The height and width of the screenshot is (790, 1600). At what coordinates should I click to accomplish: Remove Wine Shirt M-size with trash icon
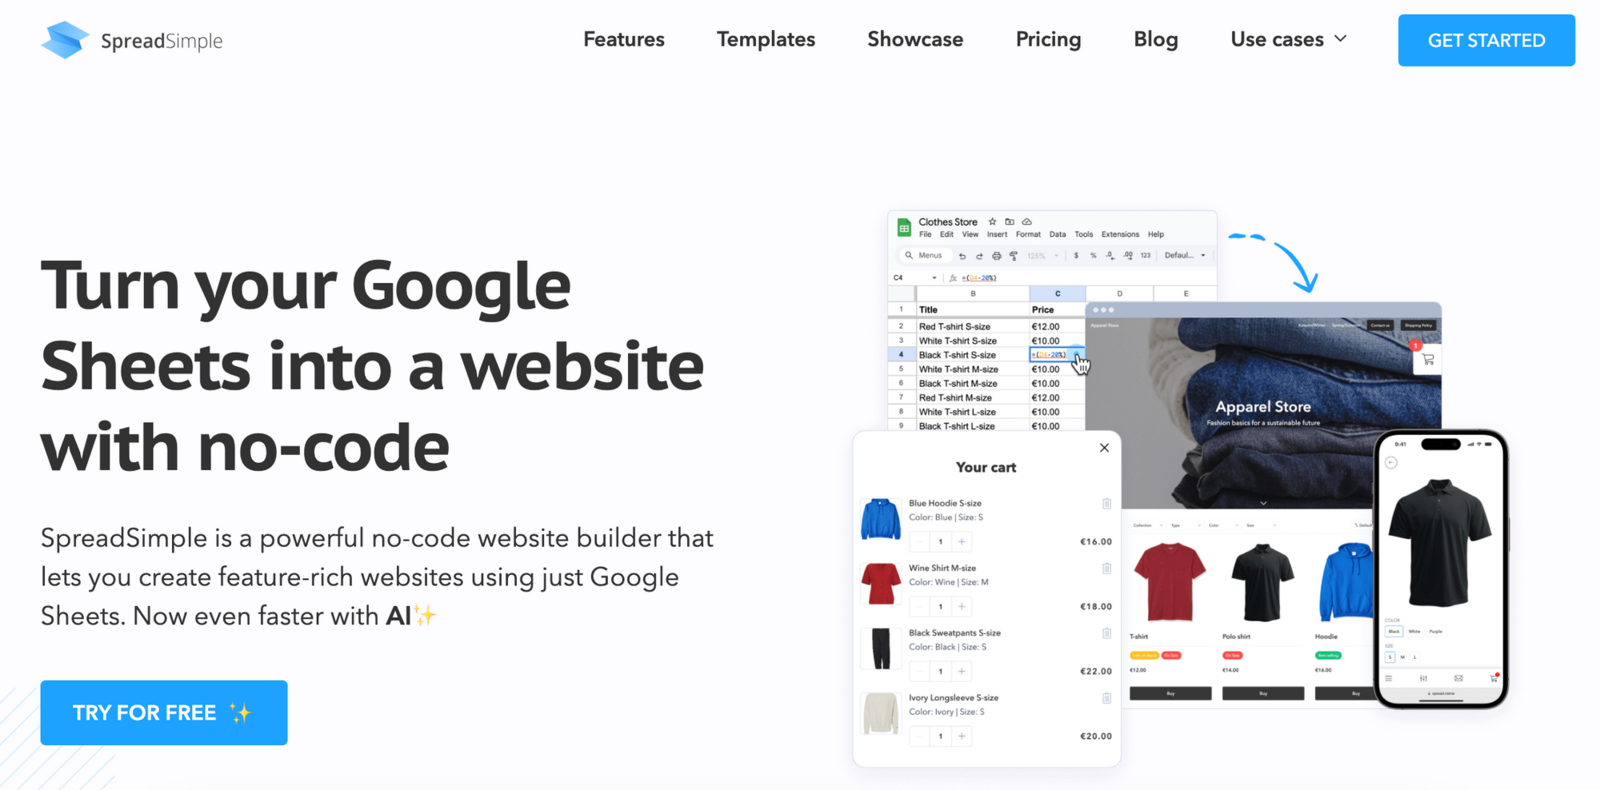click(1106, 569)
